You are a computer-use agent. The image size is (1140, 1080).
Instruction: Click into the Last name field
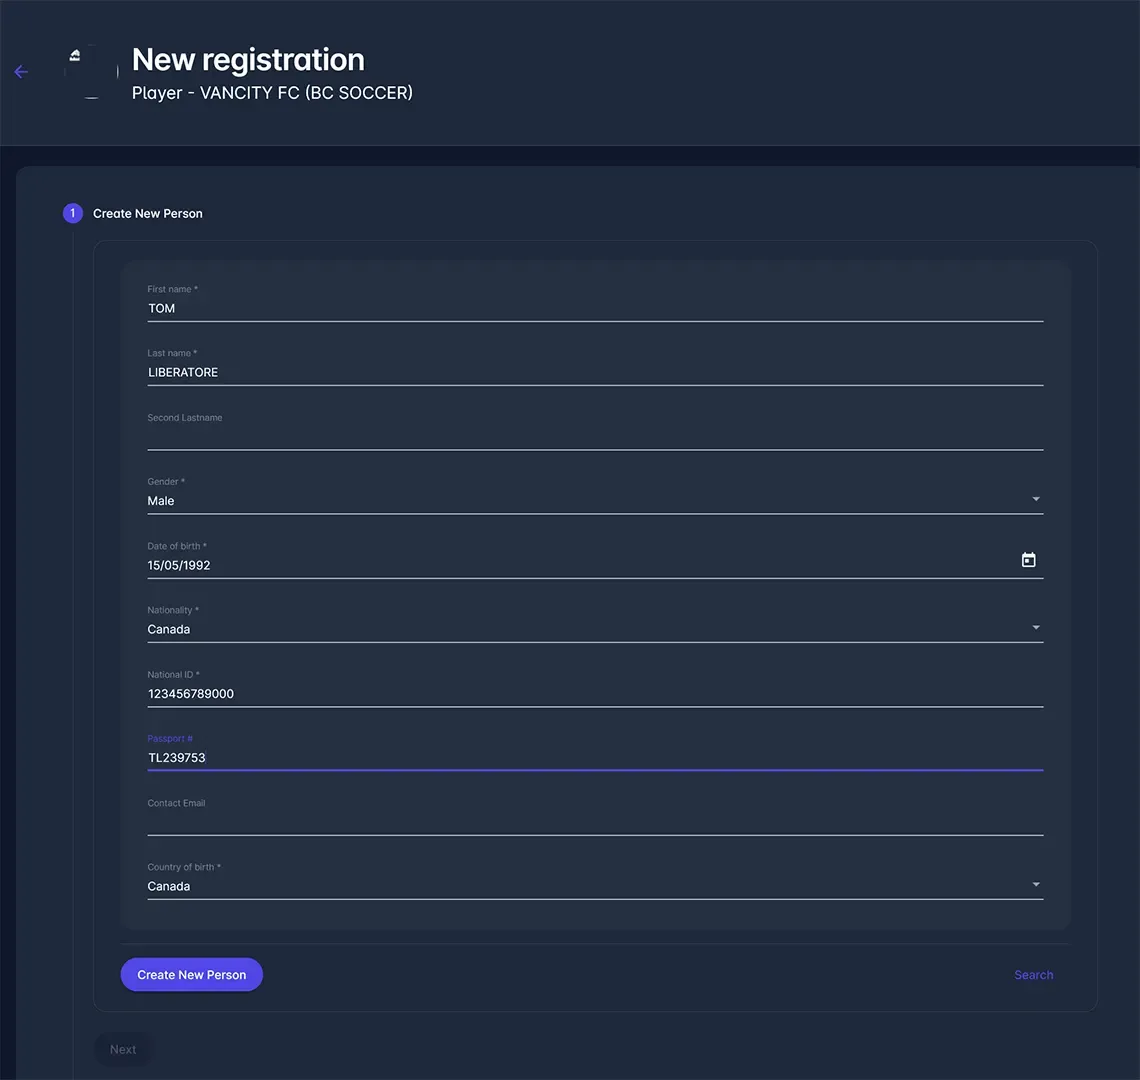pyautogui.click(x=594, y=372)
